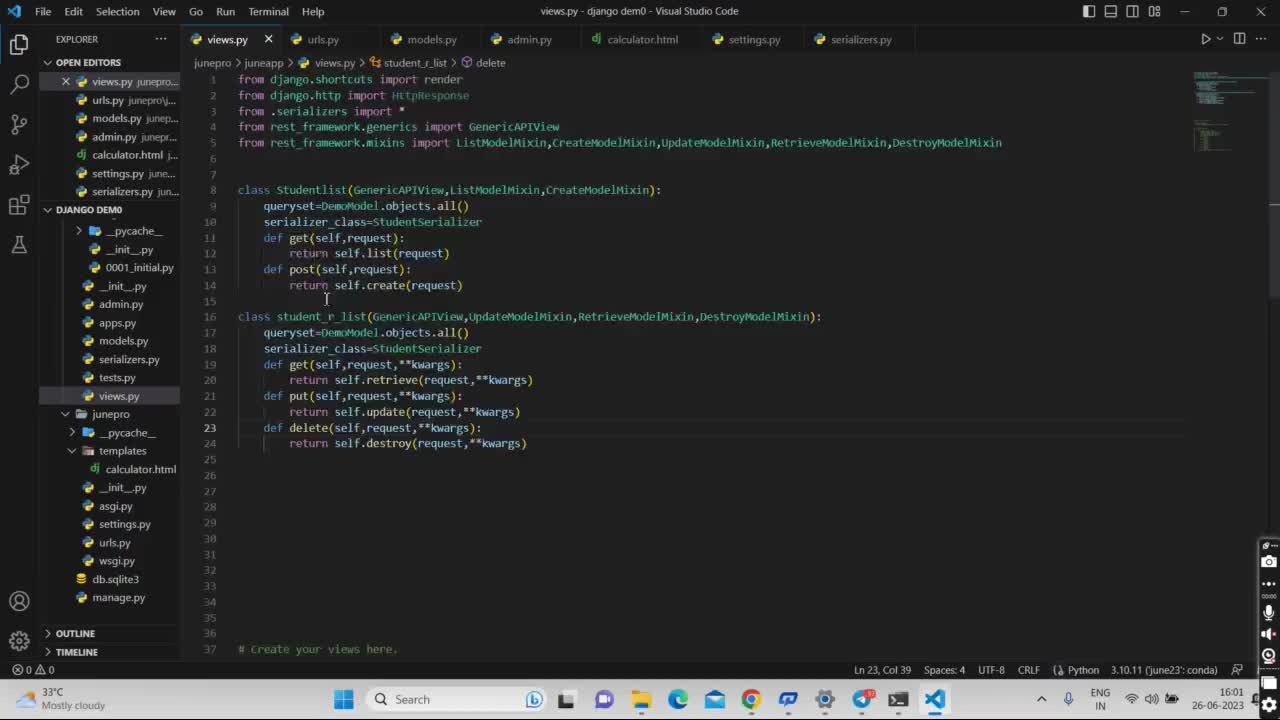The width and height of the screenshot is (1280, 720).
Task: Open the Extensions view icon
Action: click(19, 205)
